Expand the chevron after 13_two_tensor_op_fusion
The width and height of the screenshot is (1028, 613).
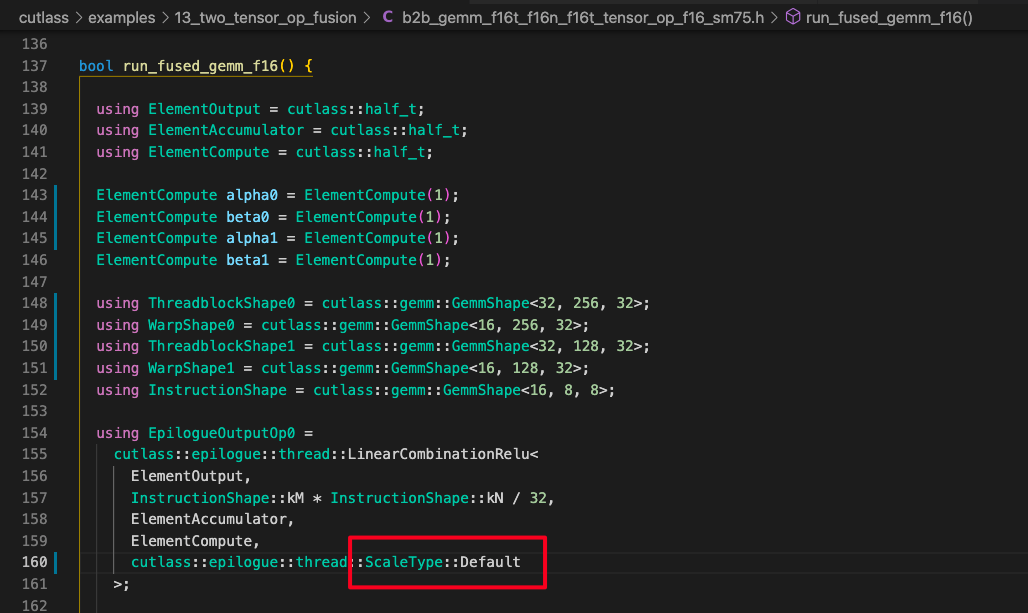[x=365, y=17]
